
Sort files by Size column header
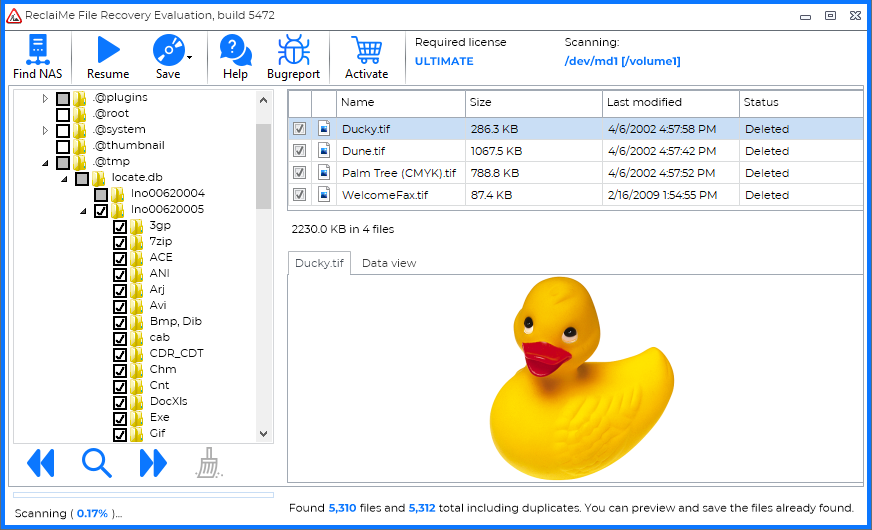533,102
